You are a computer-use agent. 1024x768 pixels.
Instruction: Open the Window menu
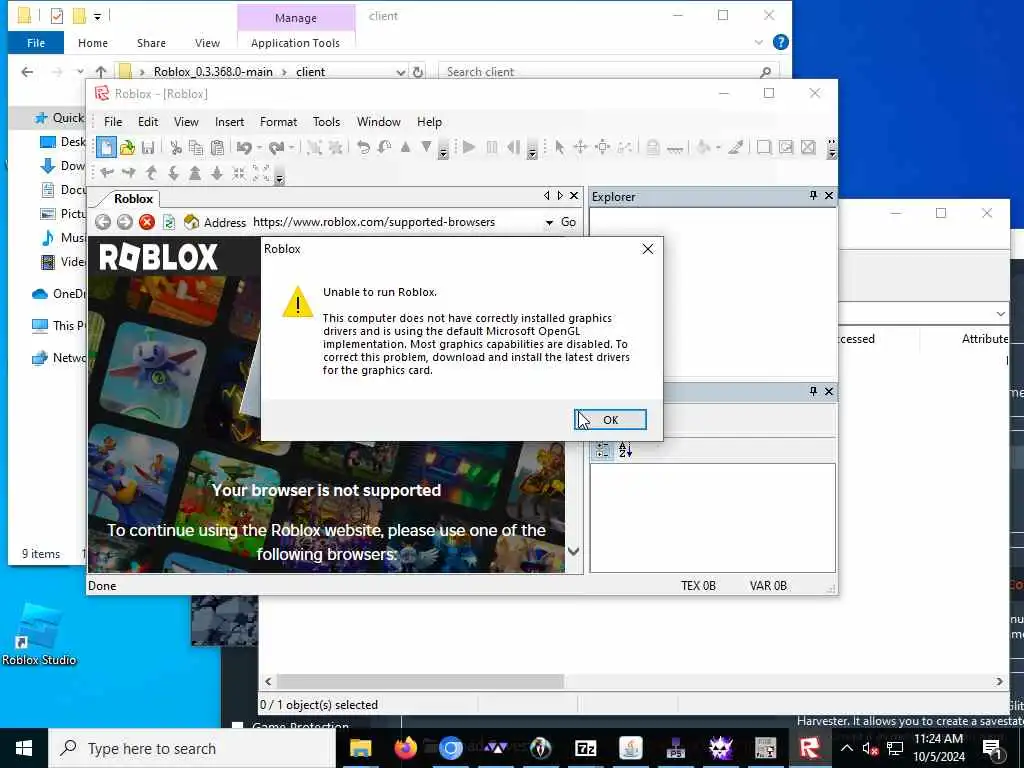tap(378, 121)
